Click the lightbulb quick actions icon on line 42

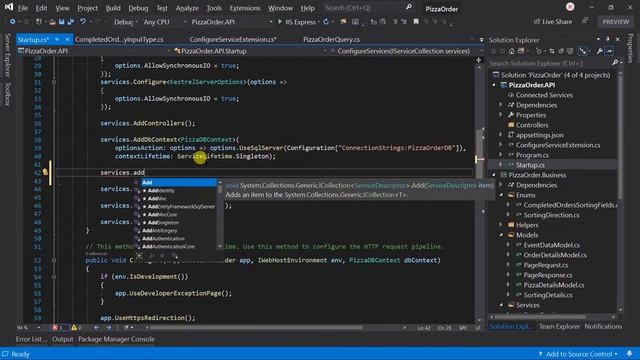coord(45,172)
